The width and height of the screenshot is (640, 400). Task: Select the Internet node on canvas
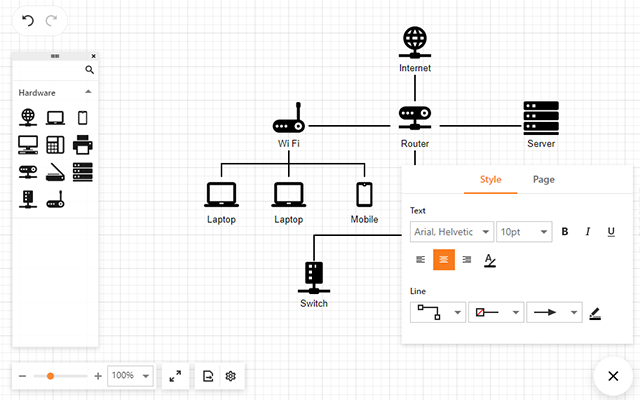415,42
